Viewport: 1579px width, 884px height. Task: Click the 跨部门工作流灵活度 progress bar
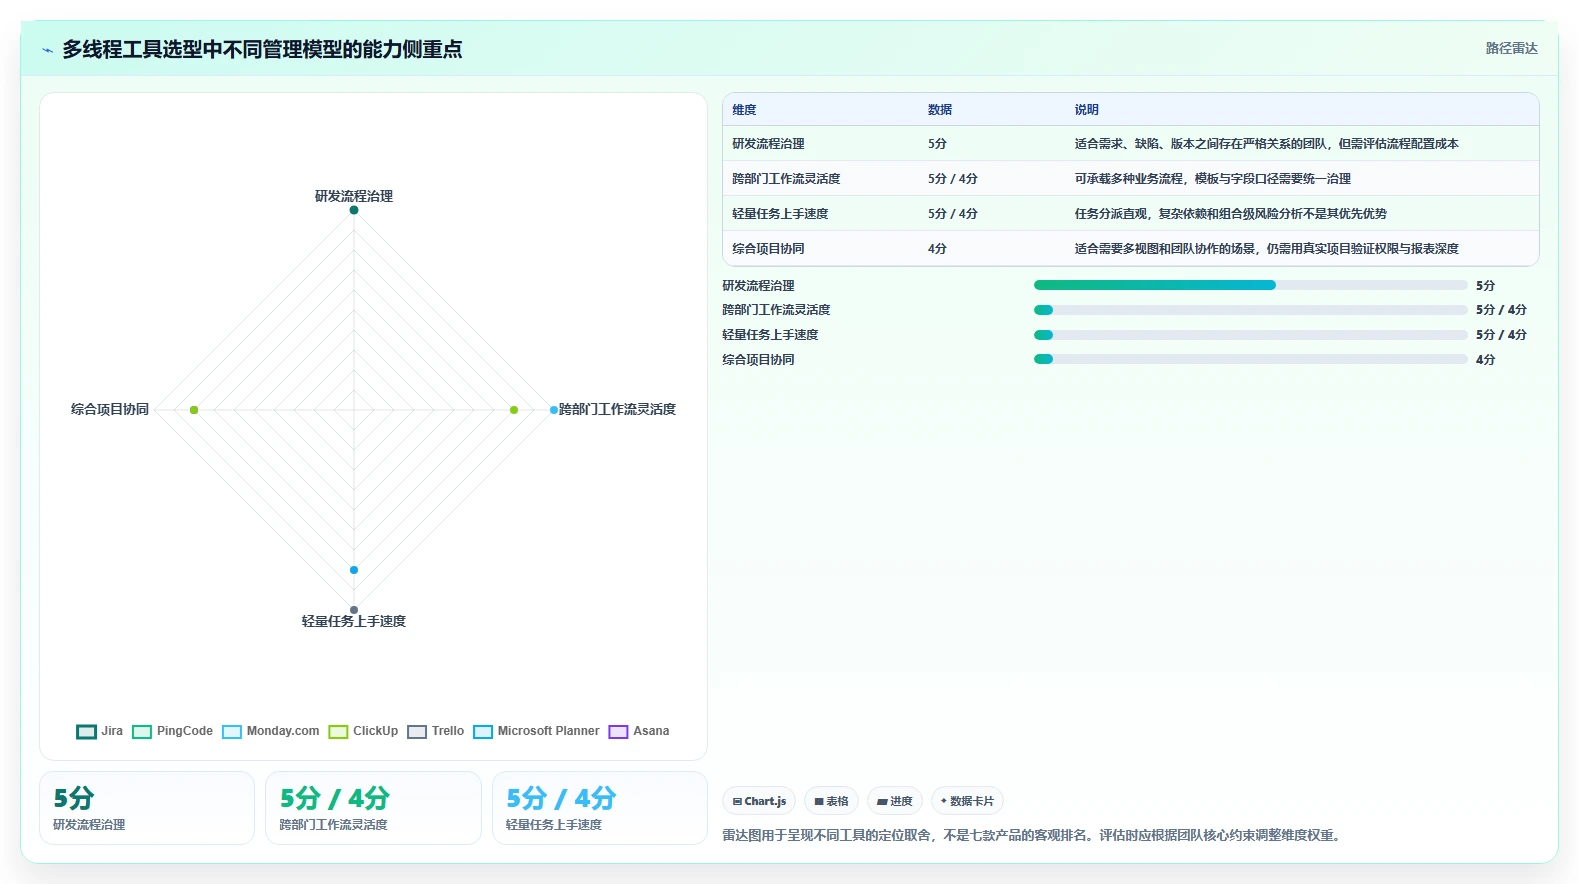coord(1250,310)
